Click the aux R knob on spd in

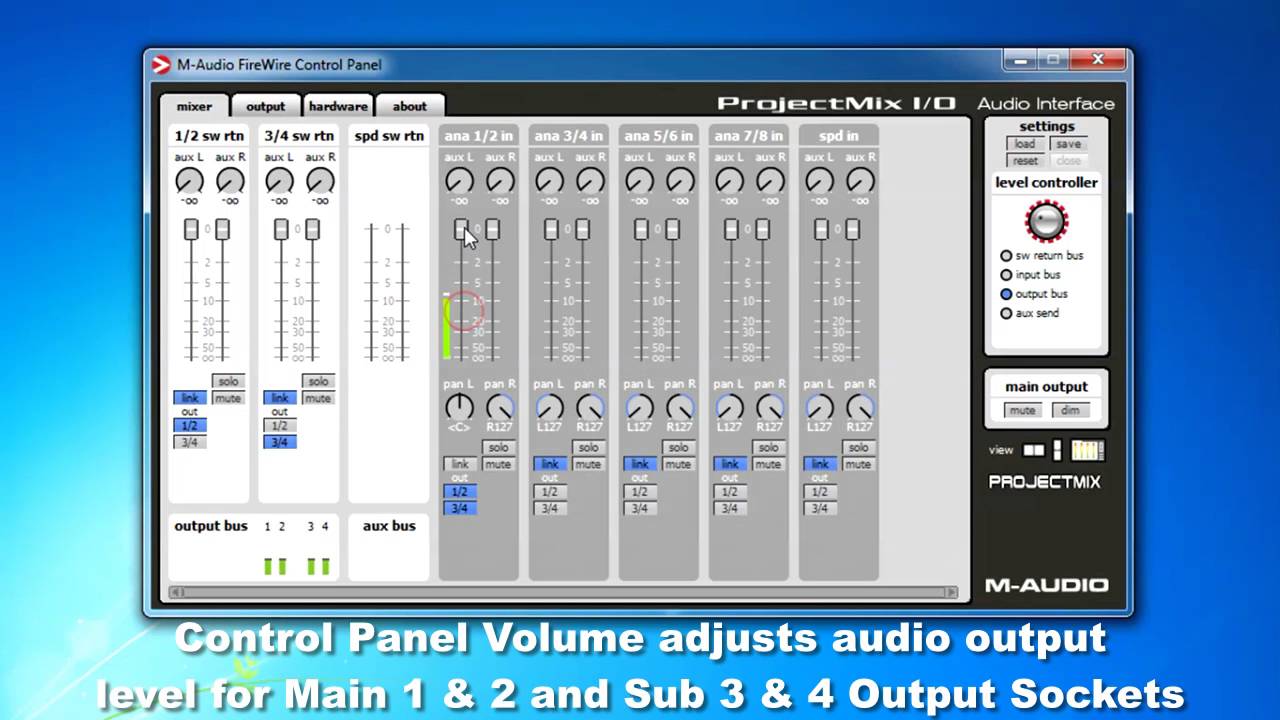click(x=860, y=181)
